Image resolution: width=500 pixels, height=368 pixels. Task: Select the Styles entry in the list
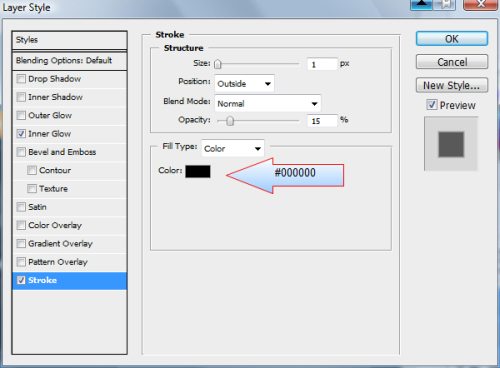pos(69,40)
